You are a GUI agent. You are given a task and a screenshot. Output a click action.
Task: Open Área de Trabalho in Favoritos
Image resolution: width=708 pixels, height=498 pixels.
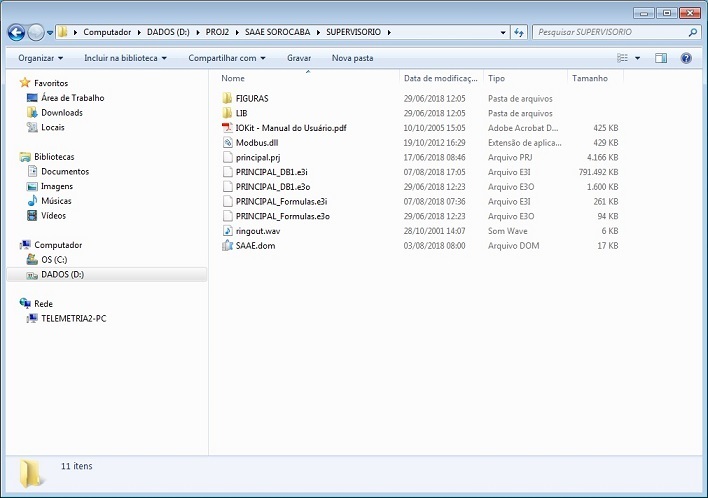pyautogui.click(x=72, y=98)
